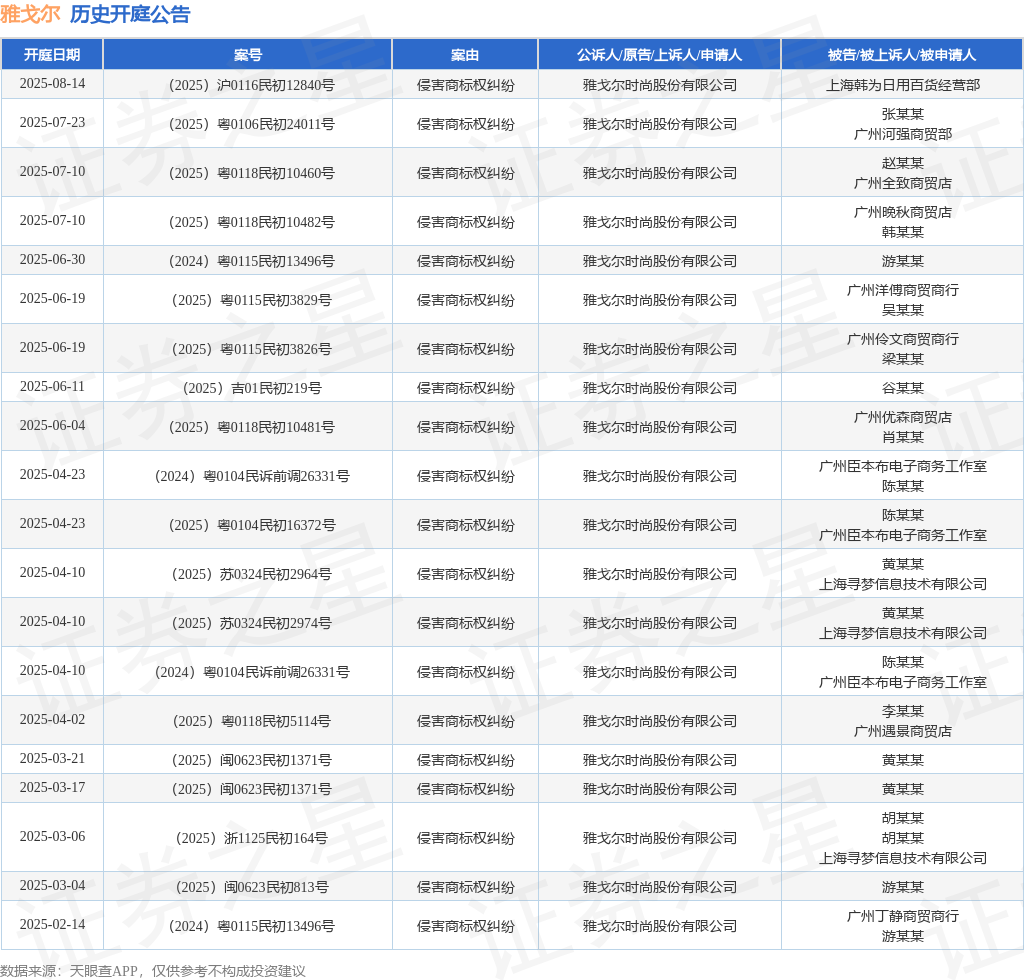Click the 案号 column header
The width and height of the screenshot is (1024, 980).
(x=248, y=55)
